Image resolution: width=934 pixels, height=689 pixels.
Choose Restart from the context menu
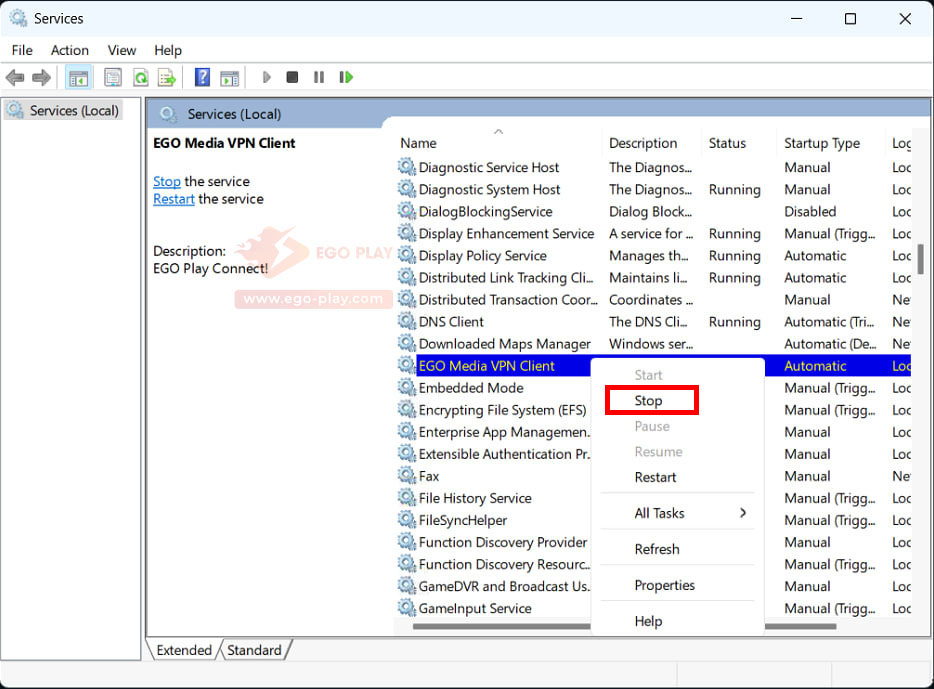click(655, 478)
